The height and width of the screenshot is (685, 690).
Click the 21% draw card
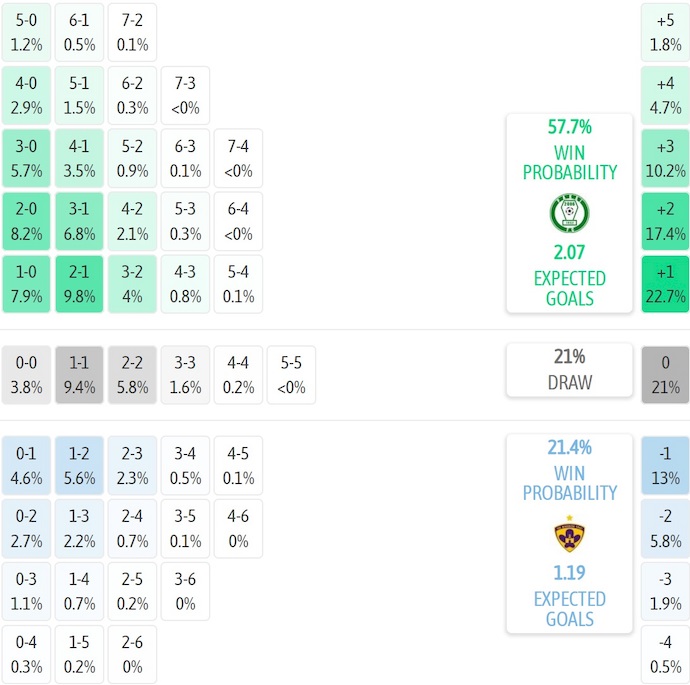click(x=569, y=370)
